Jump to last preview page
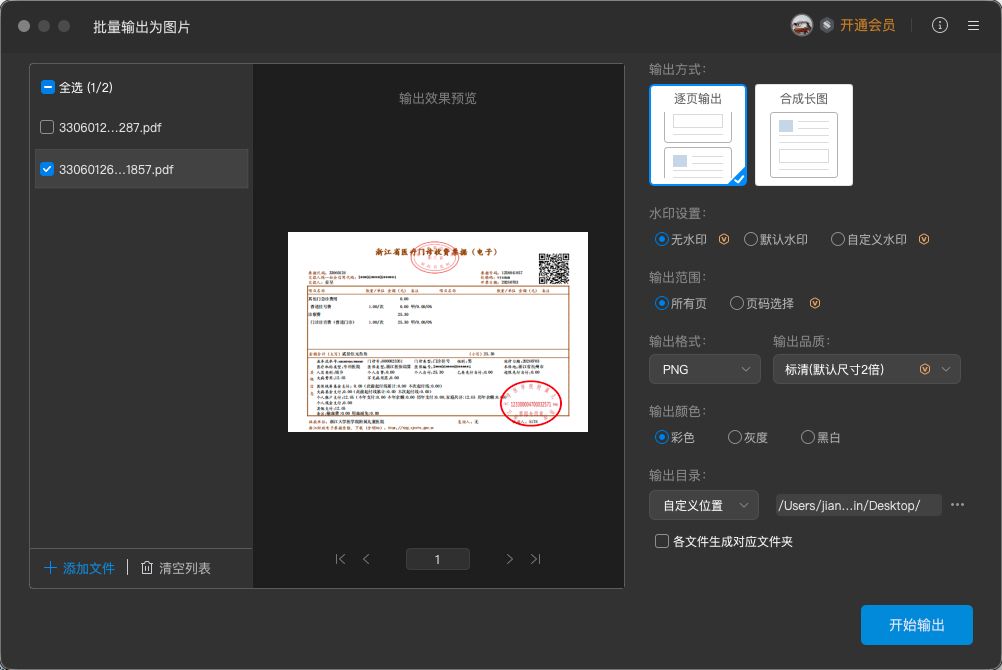The height and width of the screenshot is (670, 1002). click(536, 559)
